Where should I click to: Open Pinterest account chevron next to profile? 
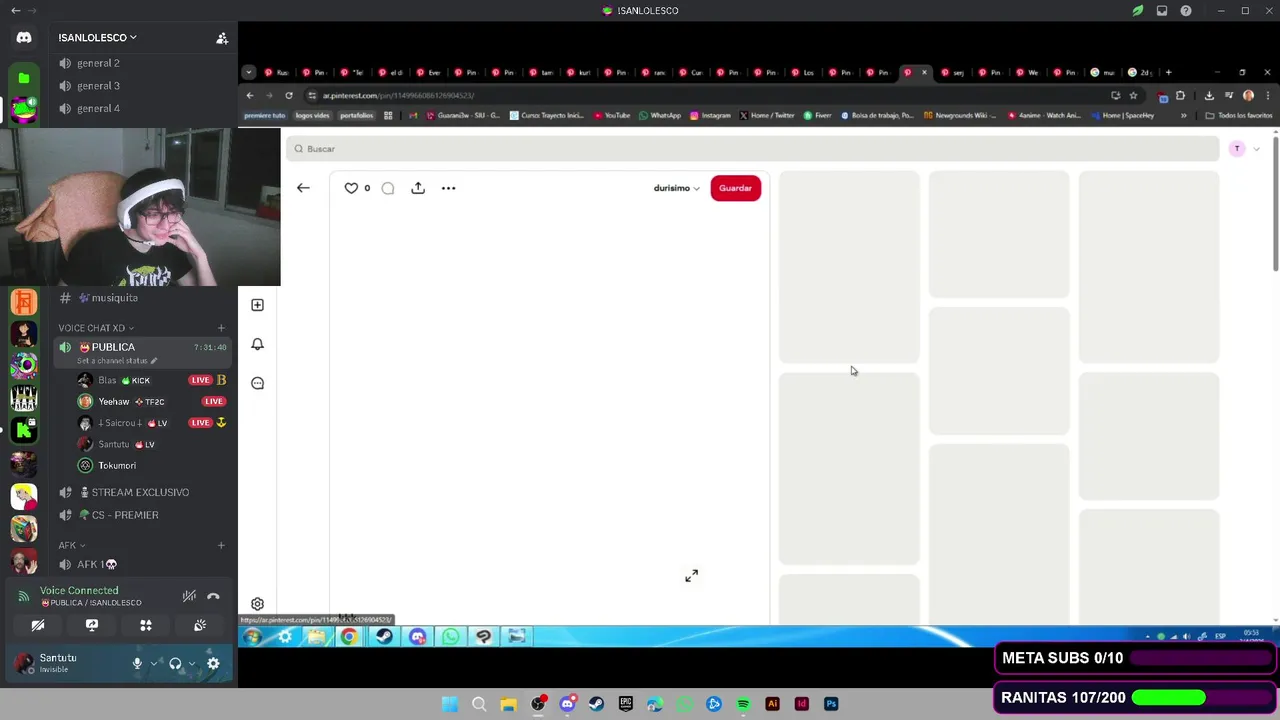(x=1256, y=149)
